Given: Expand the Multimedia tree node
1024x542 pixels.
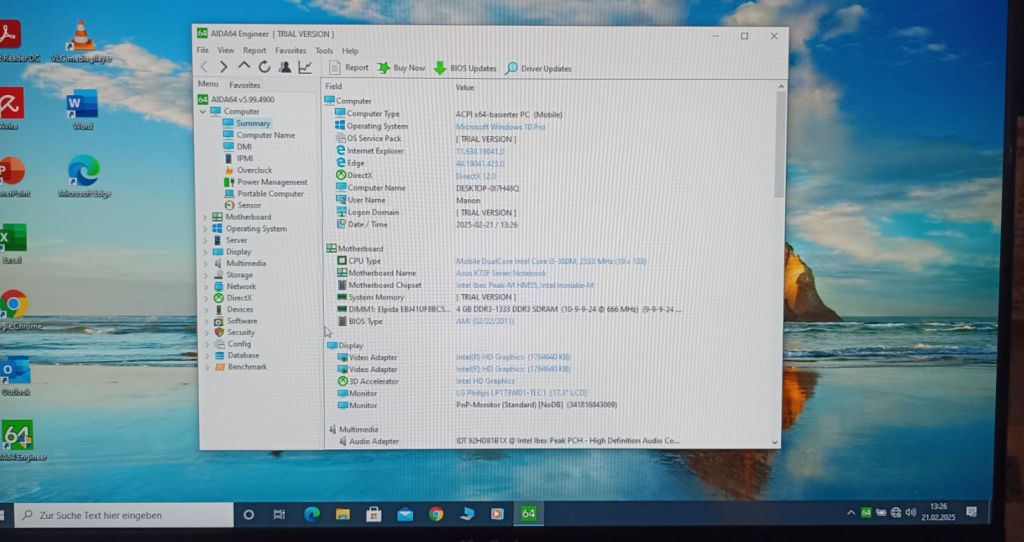Looking at the screenshot, I should pos(206,264).
